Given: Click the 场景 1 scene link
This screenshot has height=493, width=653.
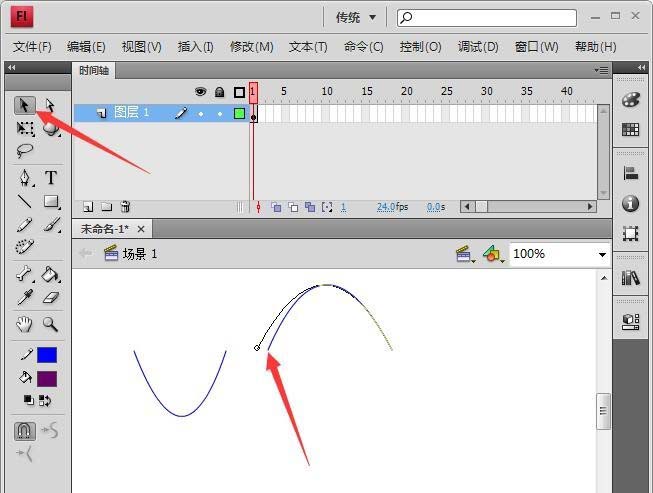Looking at the screenshot, I should (140, 254).
